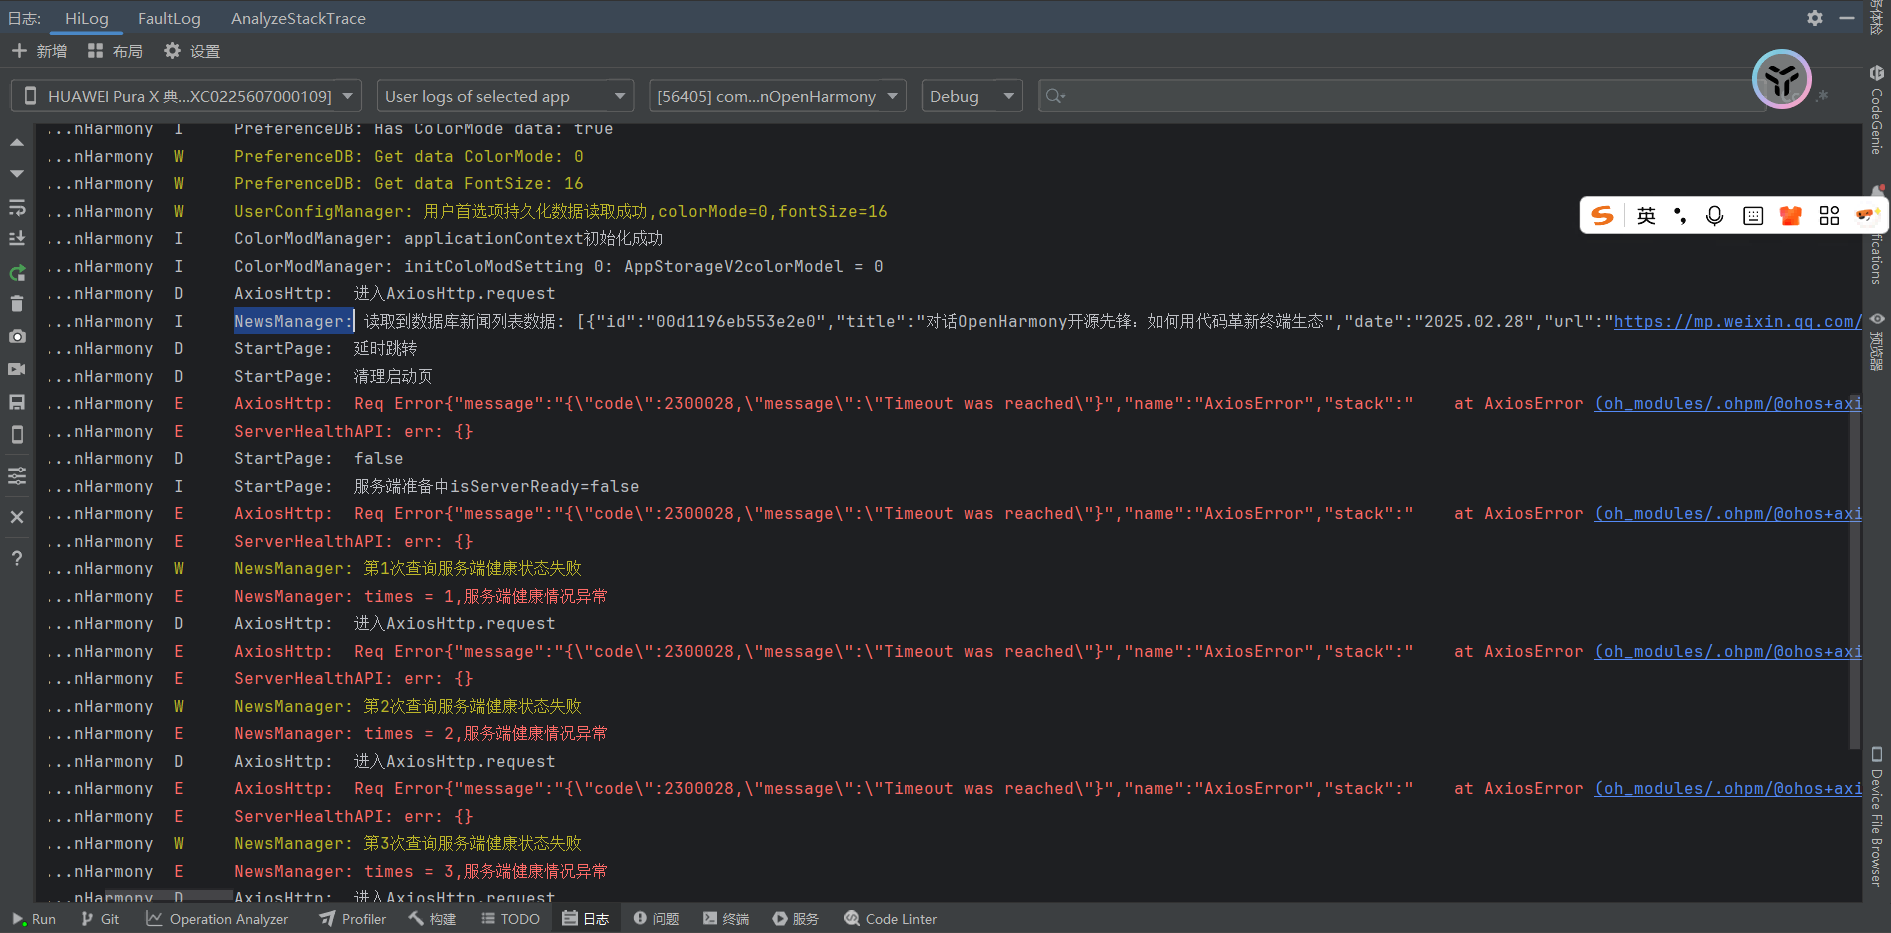Open the mp.weixin.qq.com link in the log

click(1736, 321)
